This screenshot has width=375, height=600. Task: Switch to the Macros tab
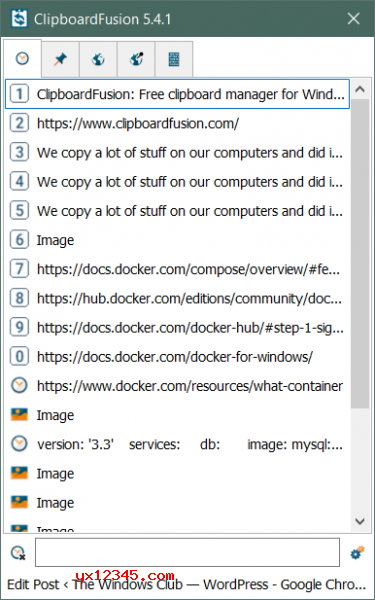click(174, 59)
